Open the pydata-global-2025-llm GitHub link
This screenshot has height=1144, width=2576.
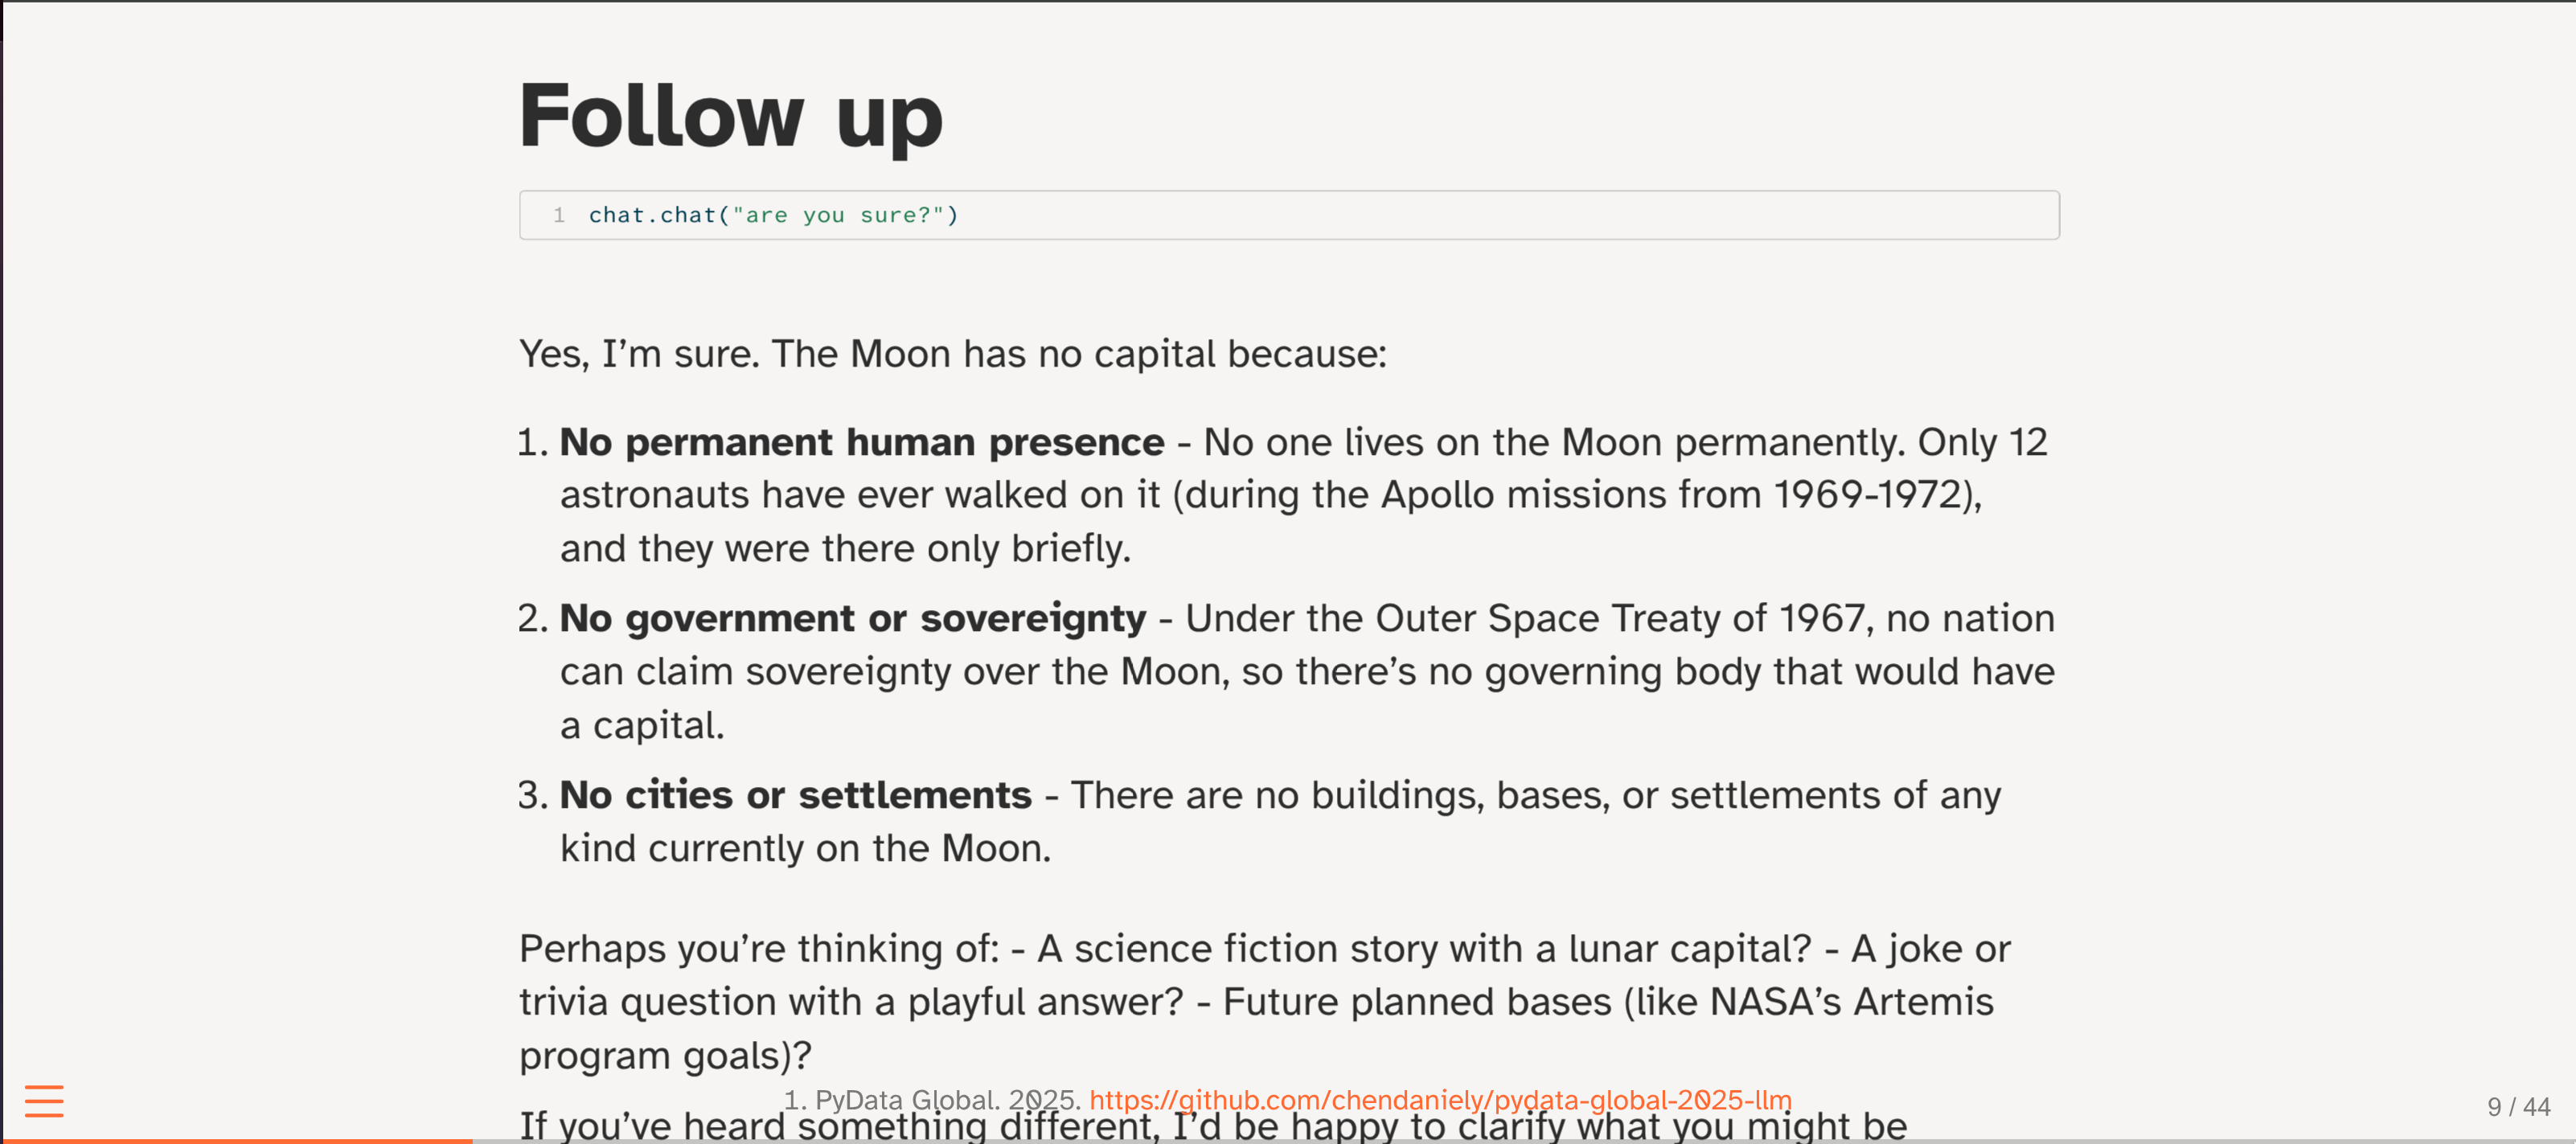(1440, 1100)
